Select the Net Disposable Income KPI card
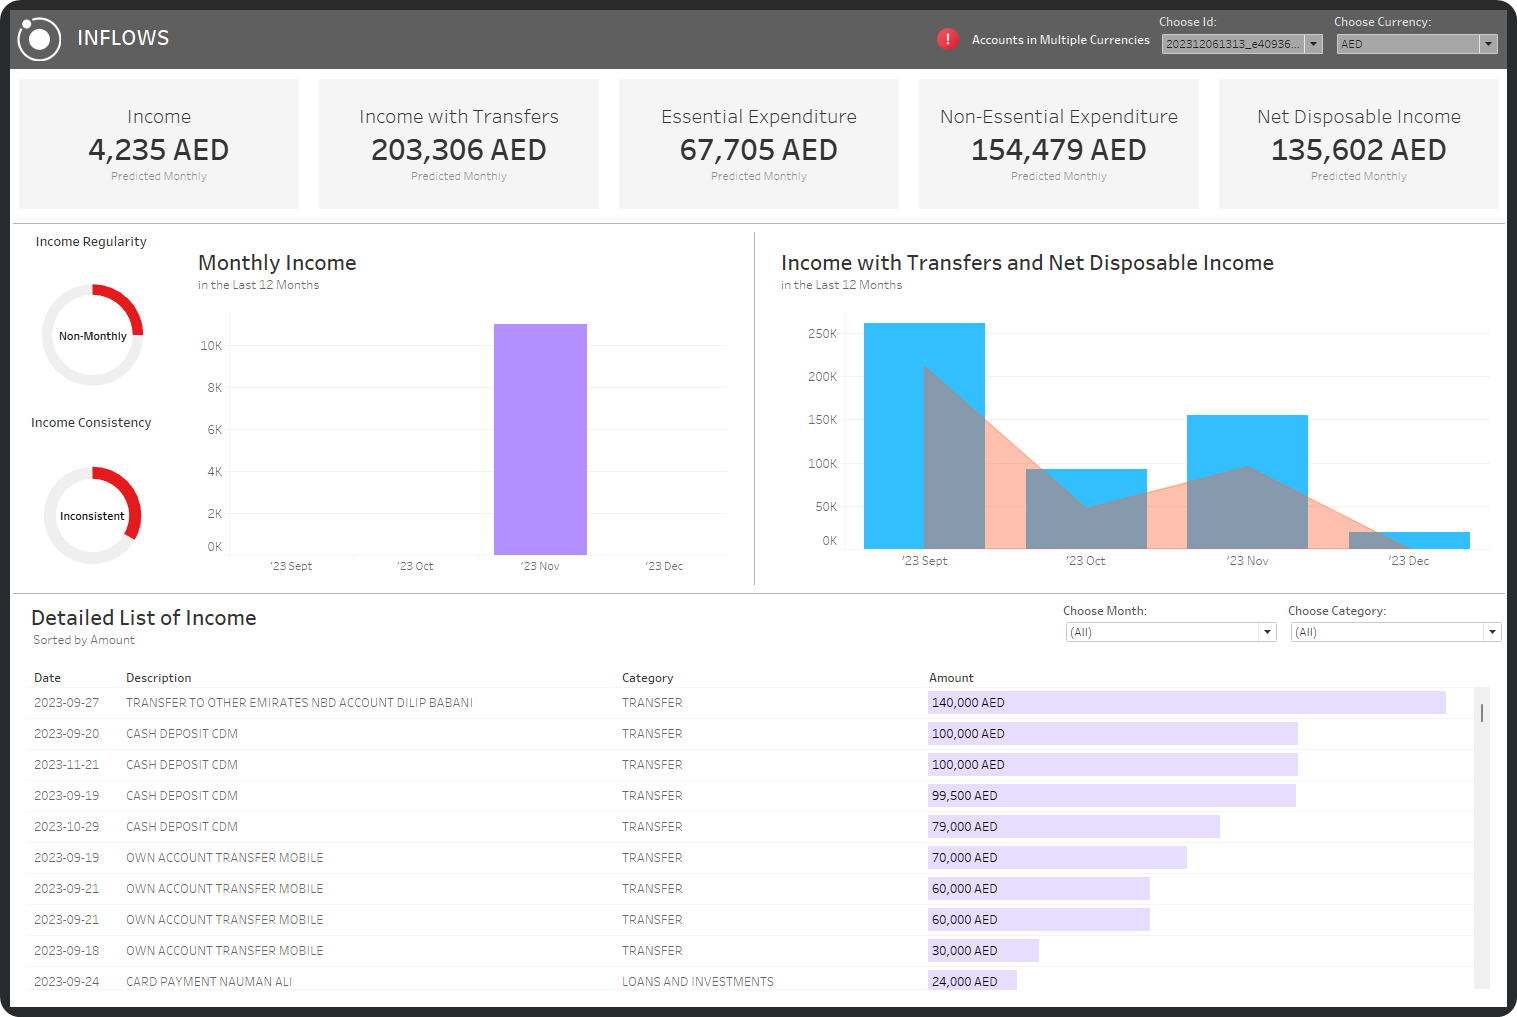The width and height of the screenshot is (1517, 1017). [x=1358, y=143]
